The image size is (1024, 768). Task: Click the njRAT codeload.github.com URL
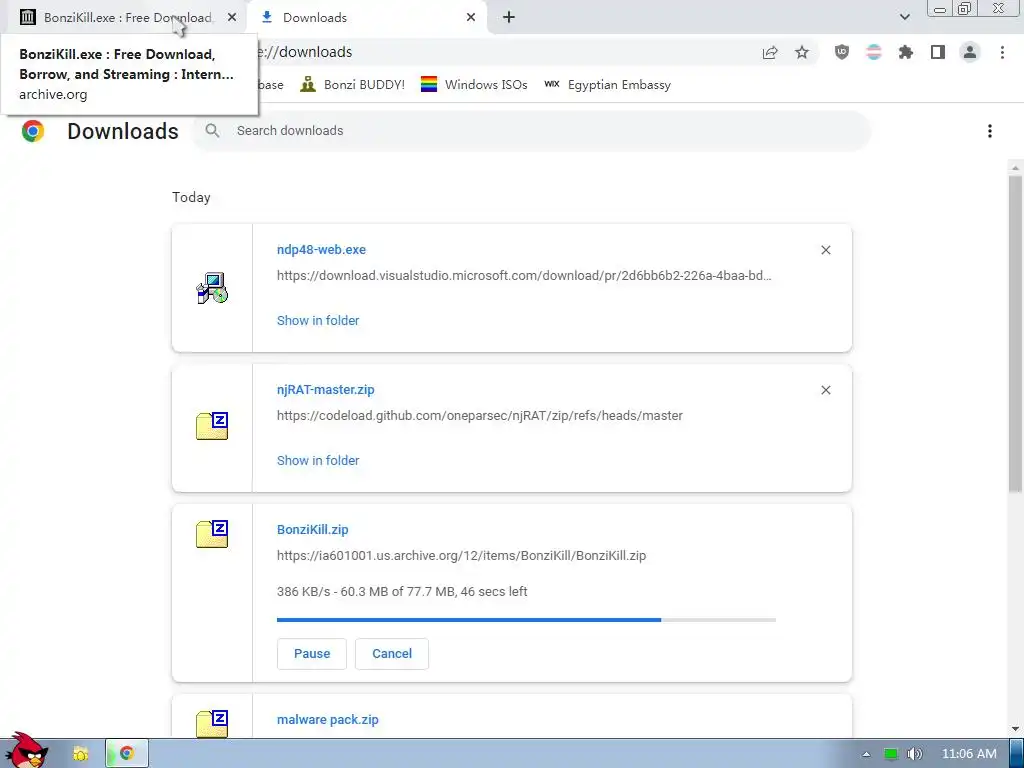click(x=480, y=415)
